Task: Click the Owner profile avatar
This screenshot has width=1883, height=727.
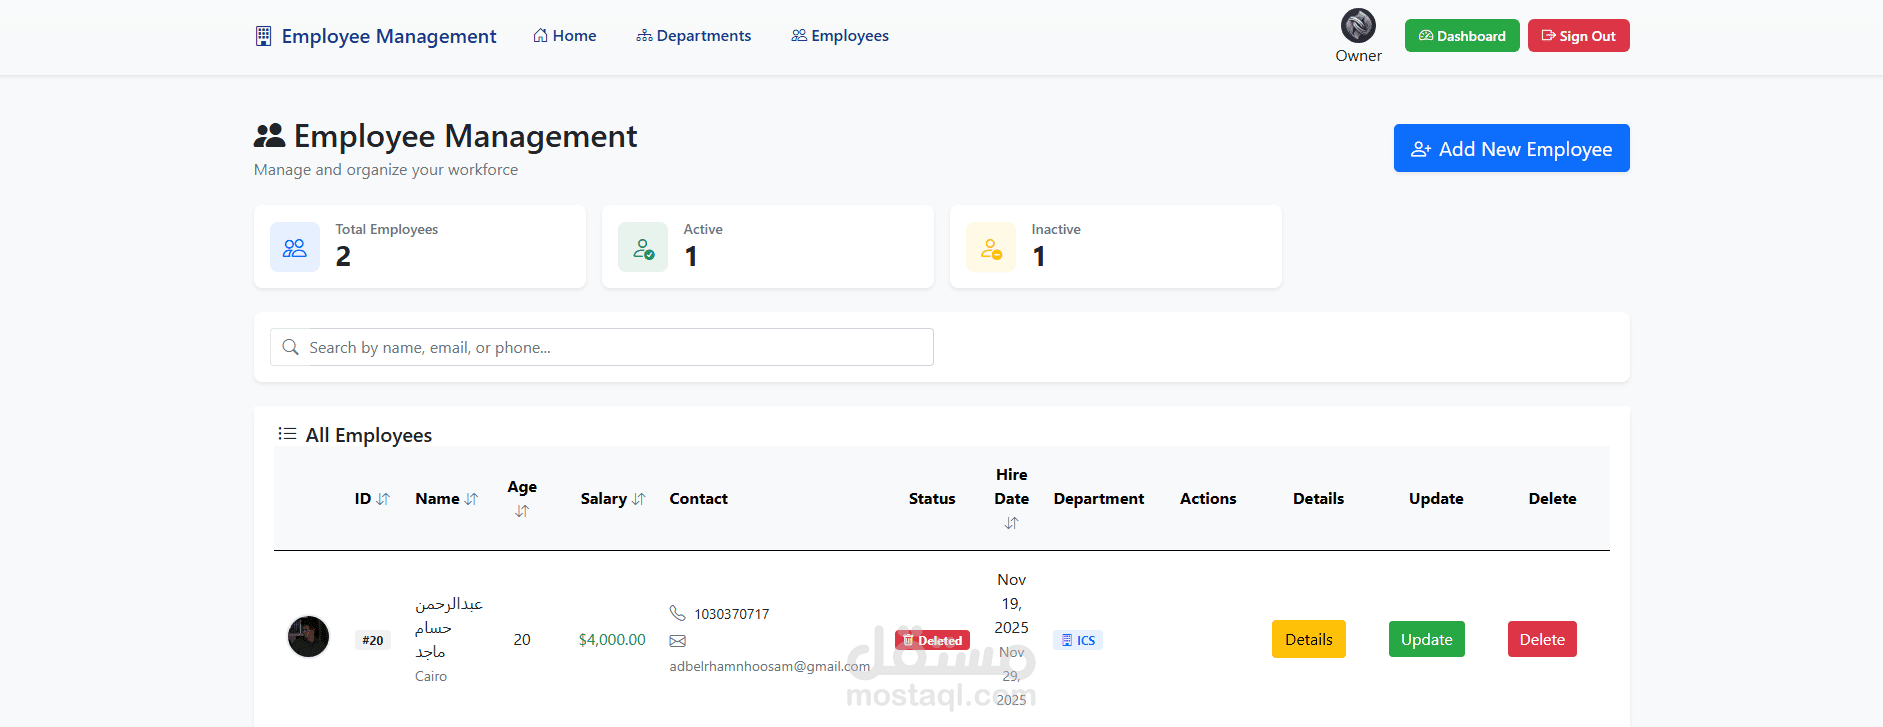Action: pos(1358,25)
